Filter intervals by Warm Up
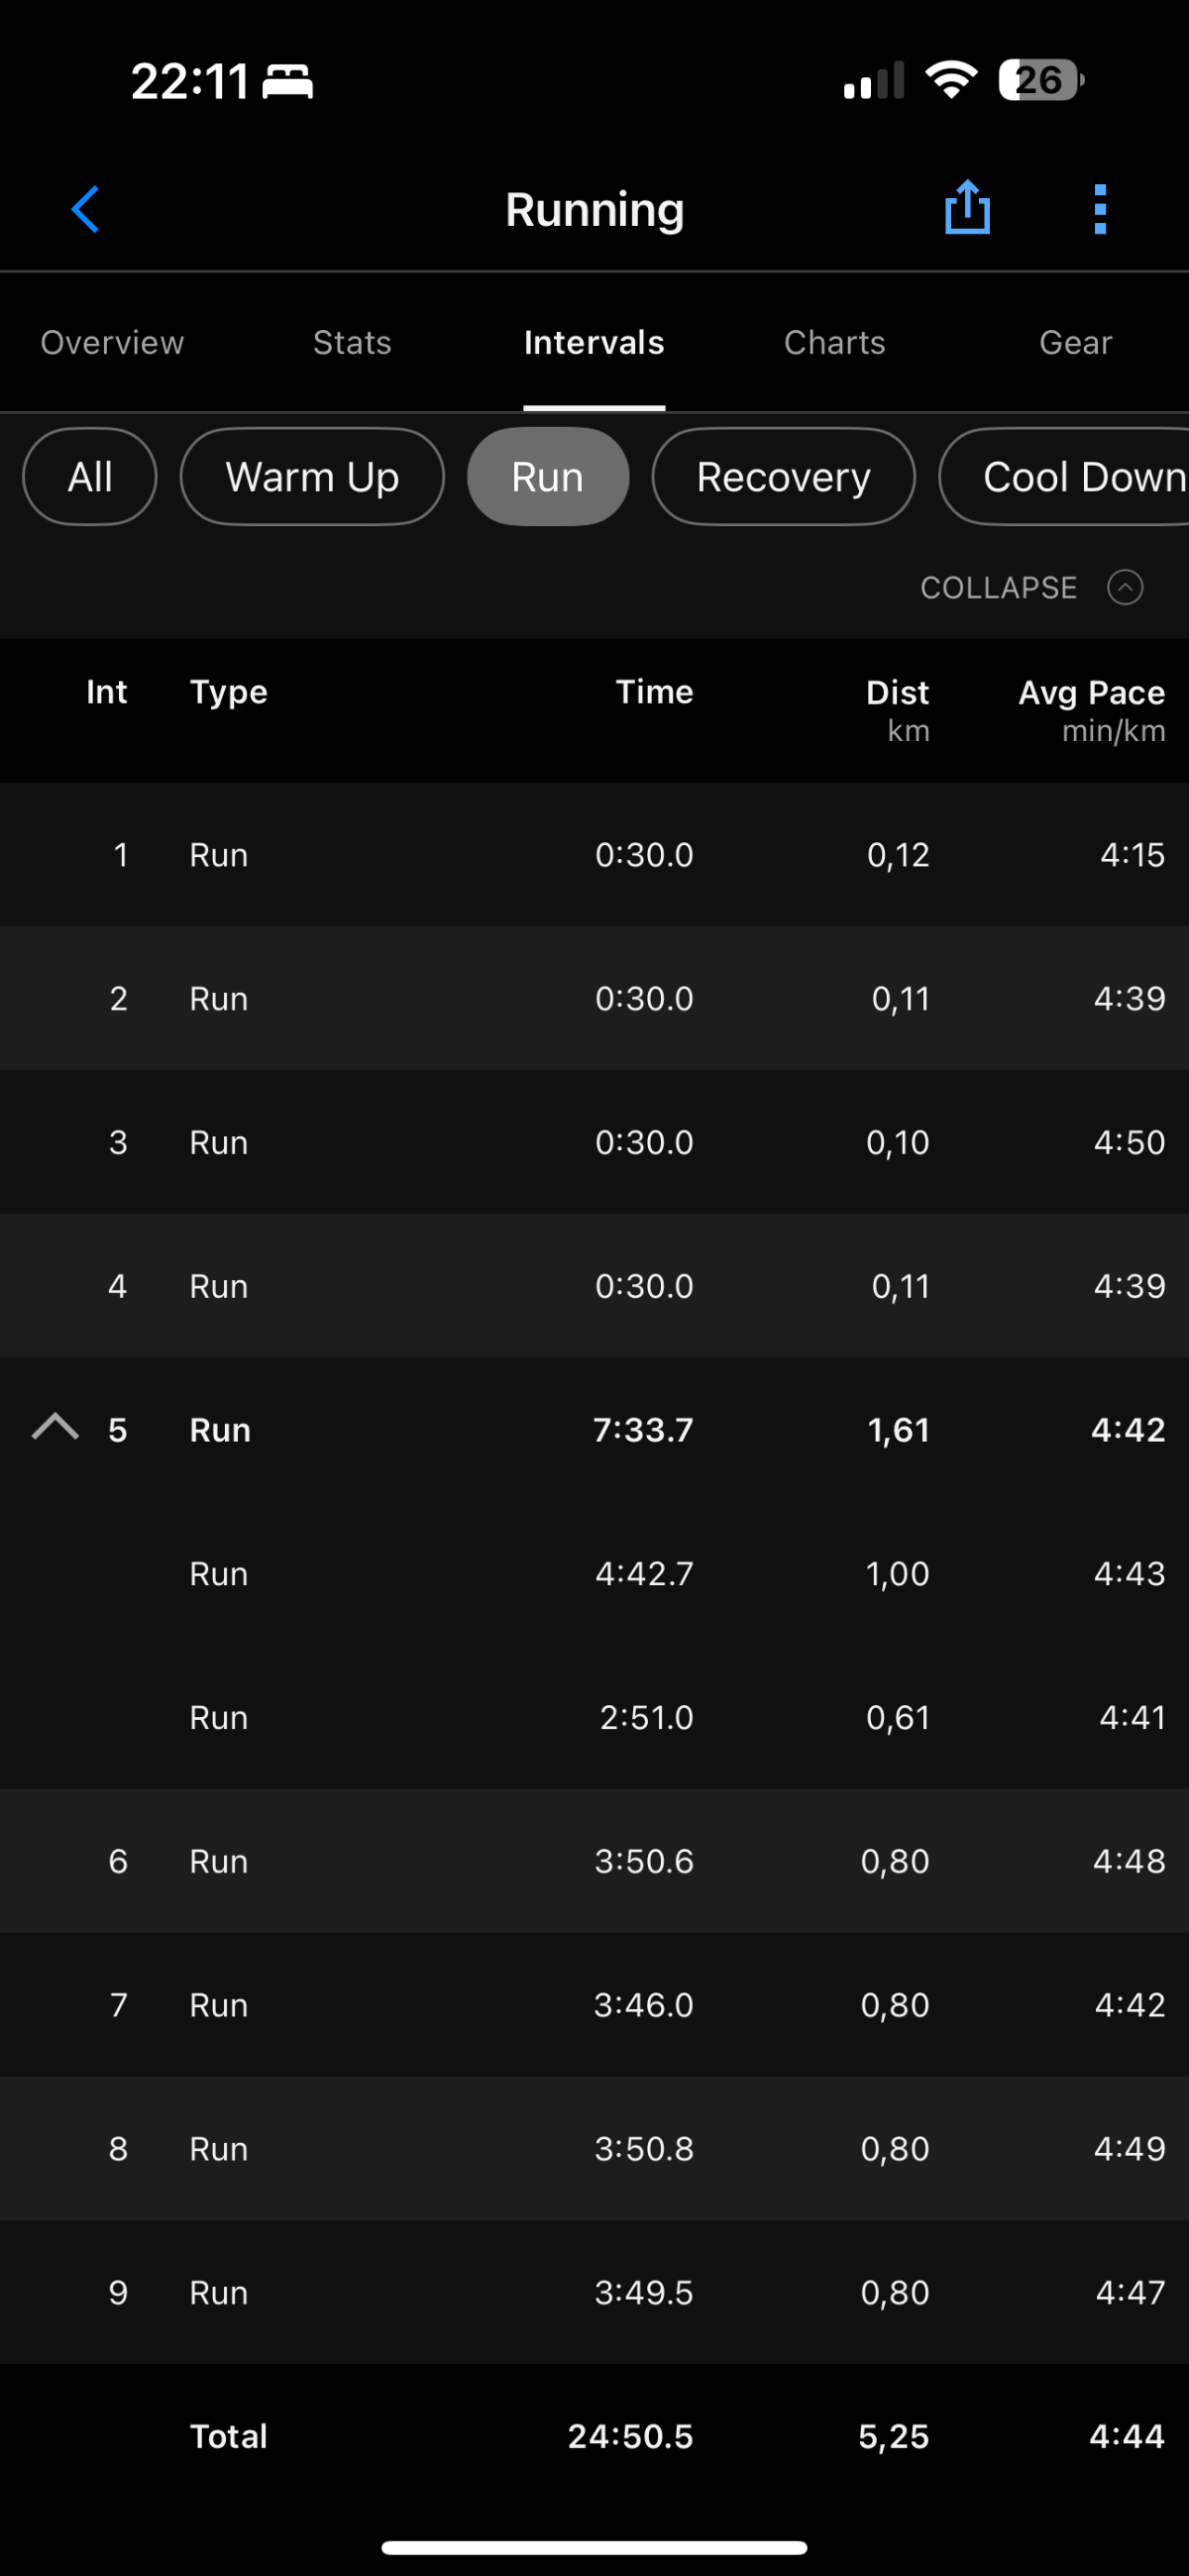Viewport: 1189px width, 2576px height. tap(312, 477)
